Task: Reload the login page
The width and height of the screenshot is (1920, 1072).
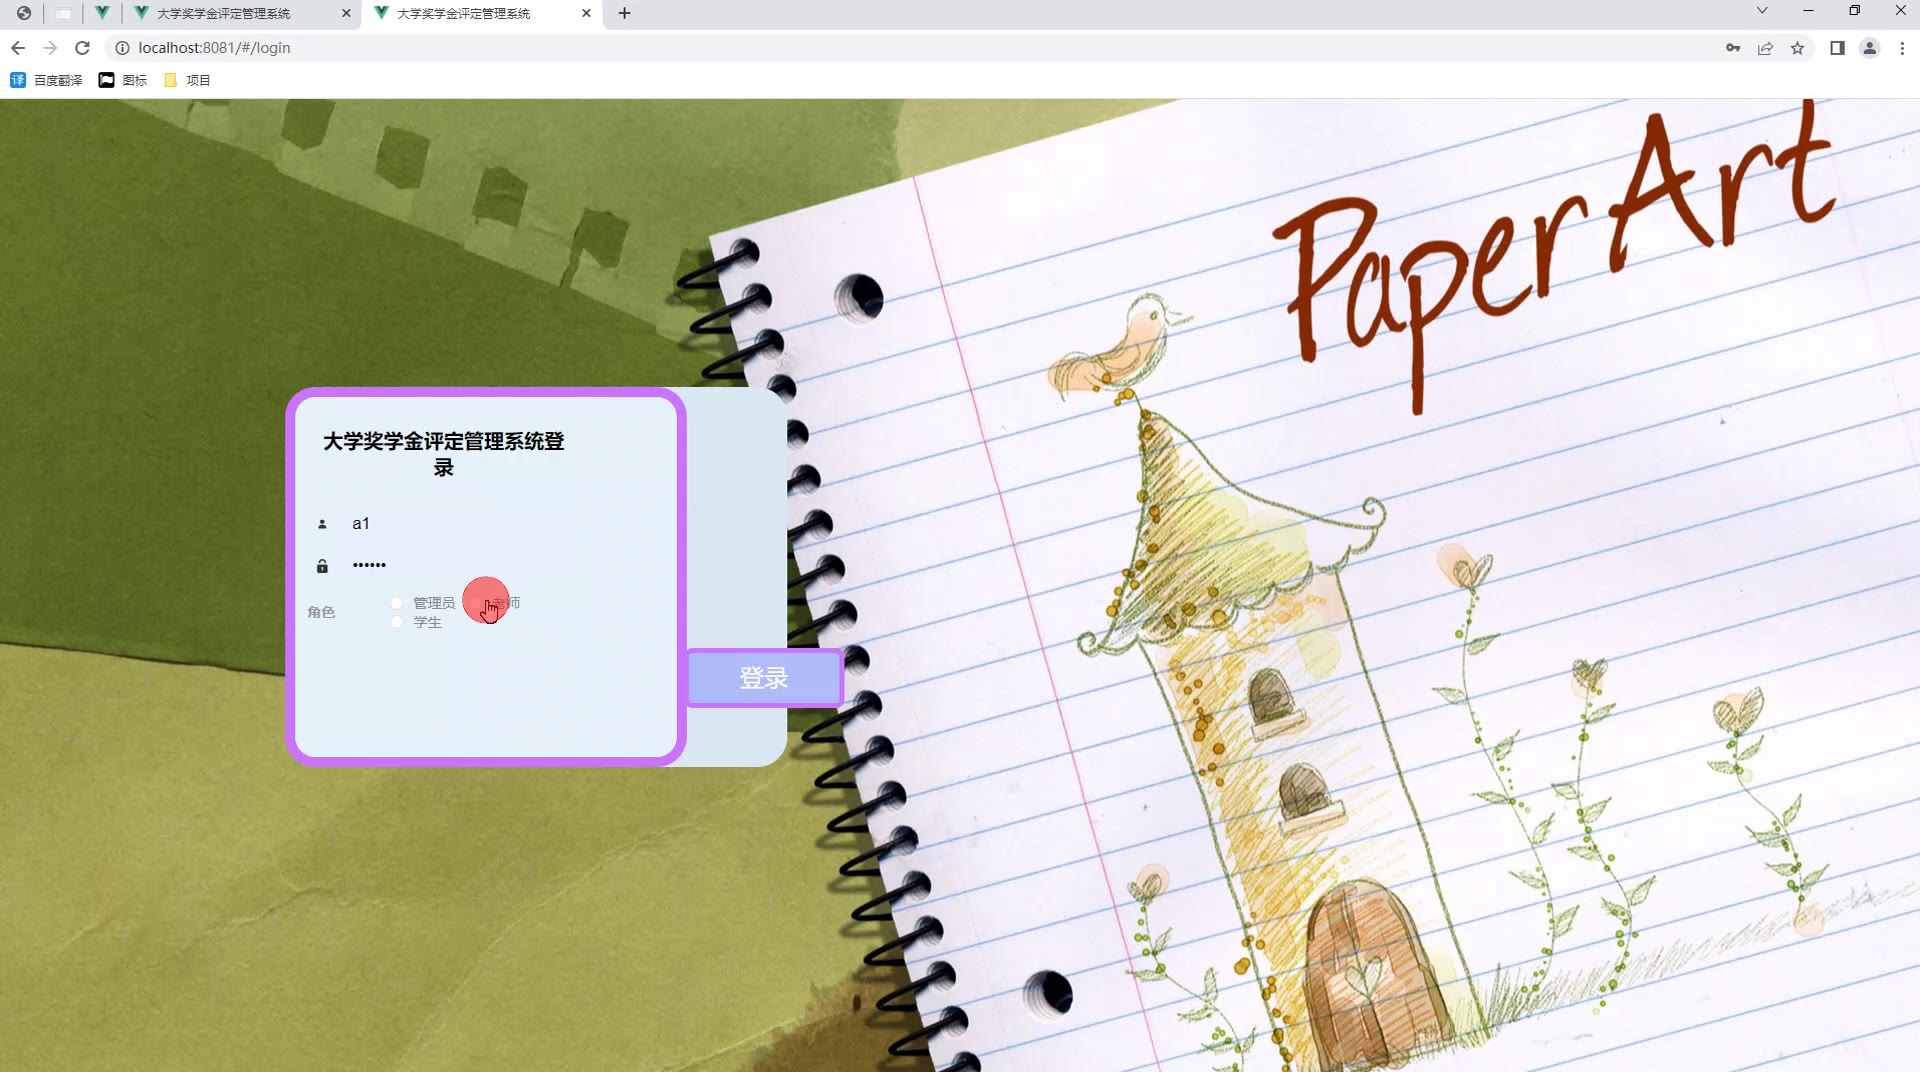Action: tap(83, 48)
